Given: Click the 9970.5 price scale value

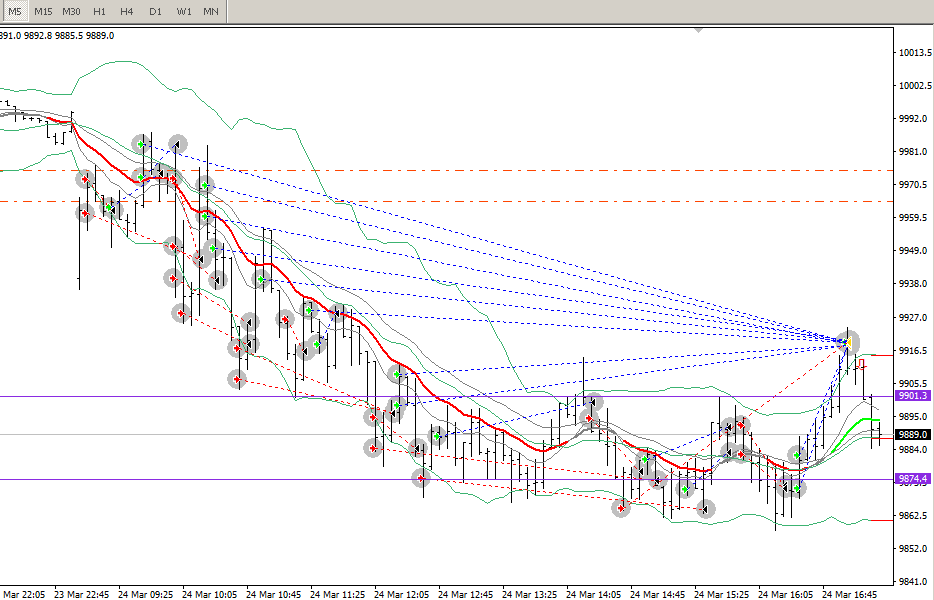Looking at the screenshot, I should tap(913, 185).
